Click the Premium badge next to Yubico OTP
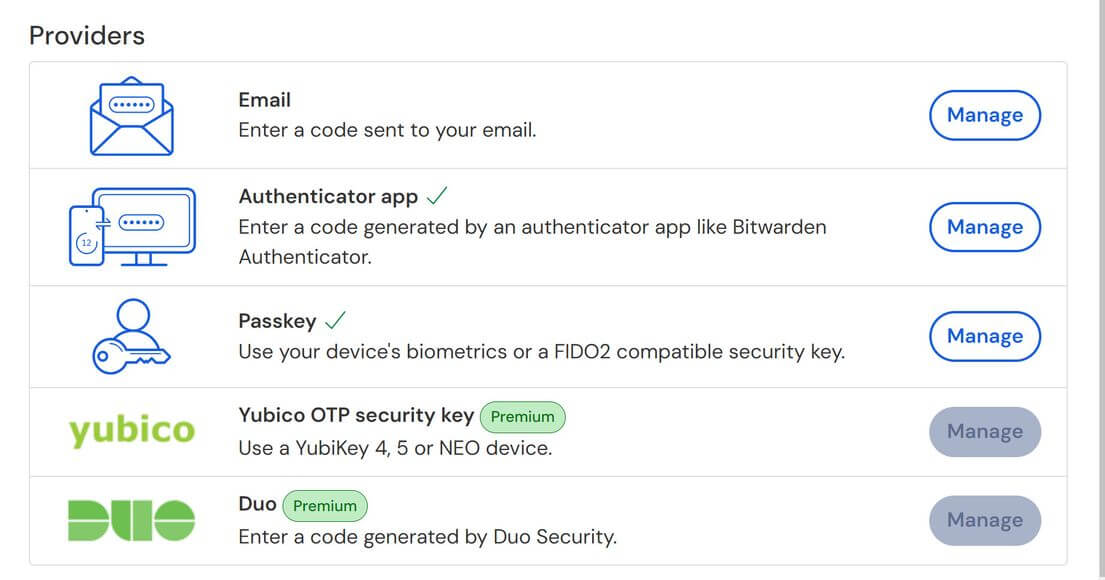1105x580 pixels. coord(522,417)
